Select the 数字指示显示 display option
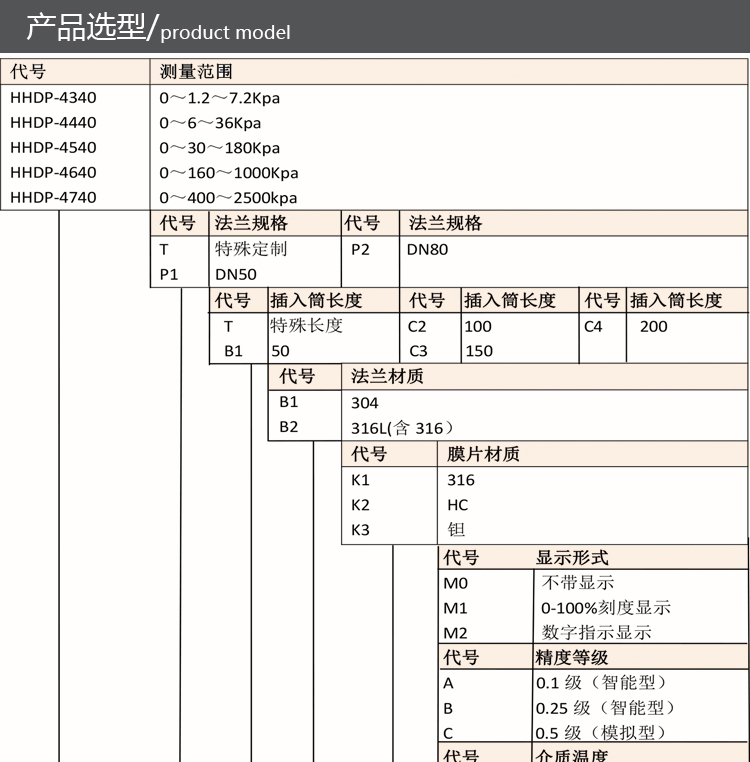The image size is (750, 762). pyautogui.click(x=596, y=633)
